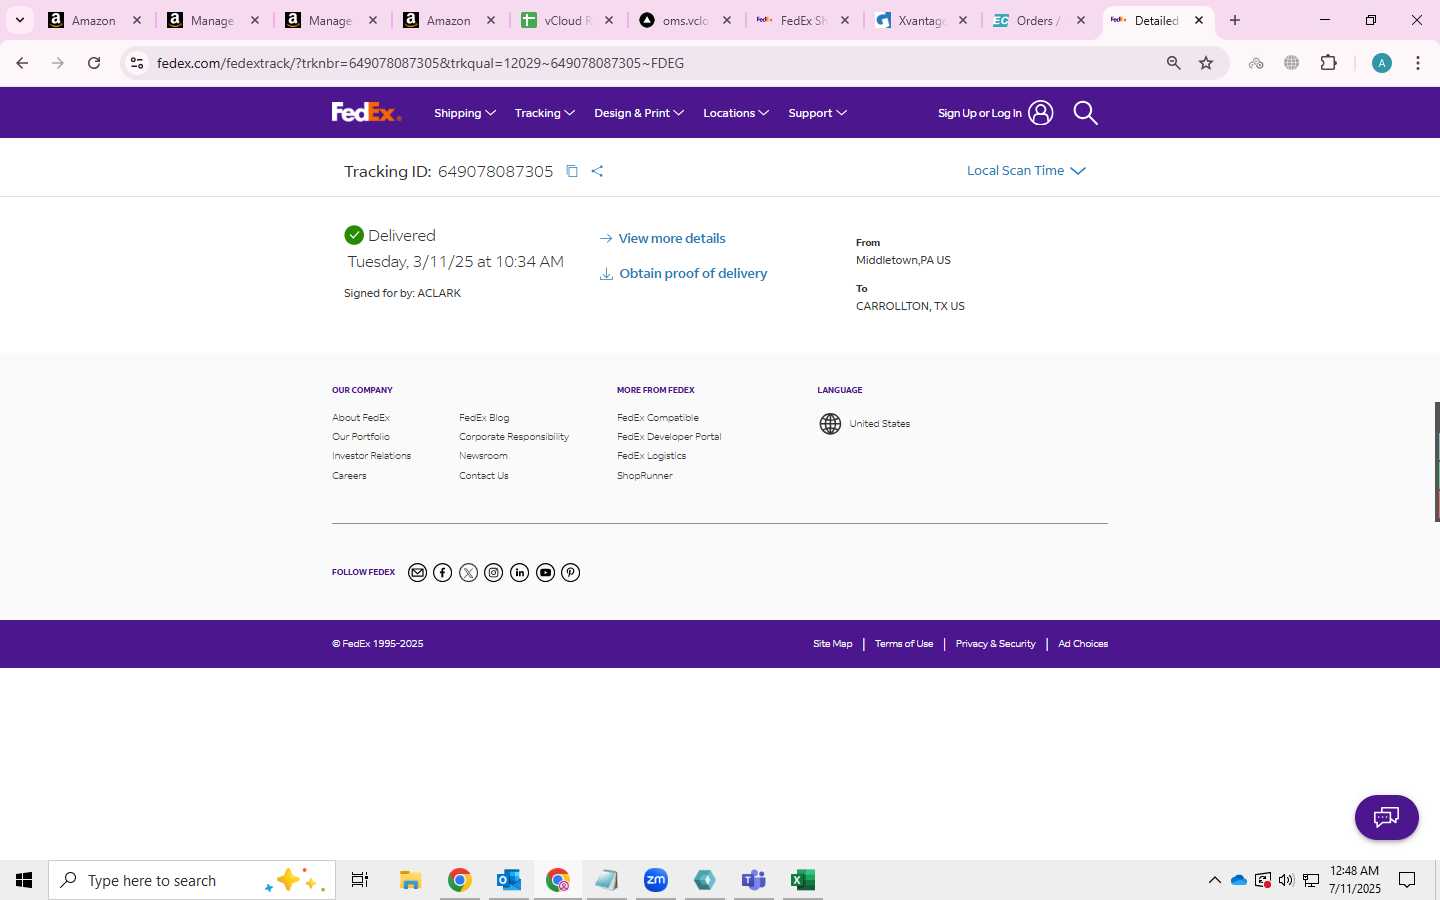Open the Site Map footer link
The width and height of the screenshot is (1440, 900).
tap(833, 644)
